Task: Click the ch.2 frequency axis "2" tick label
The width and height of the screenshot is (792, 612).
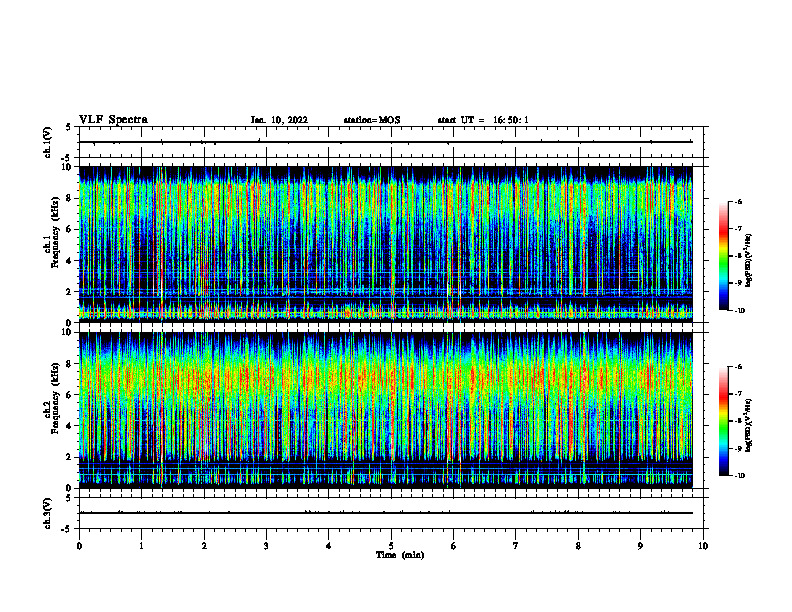Action: coord(69,457)
